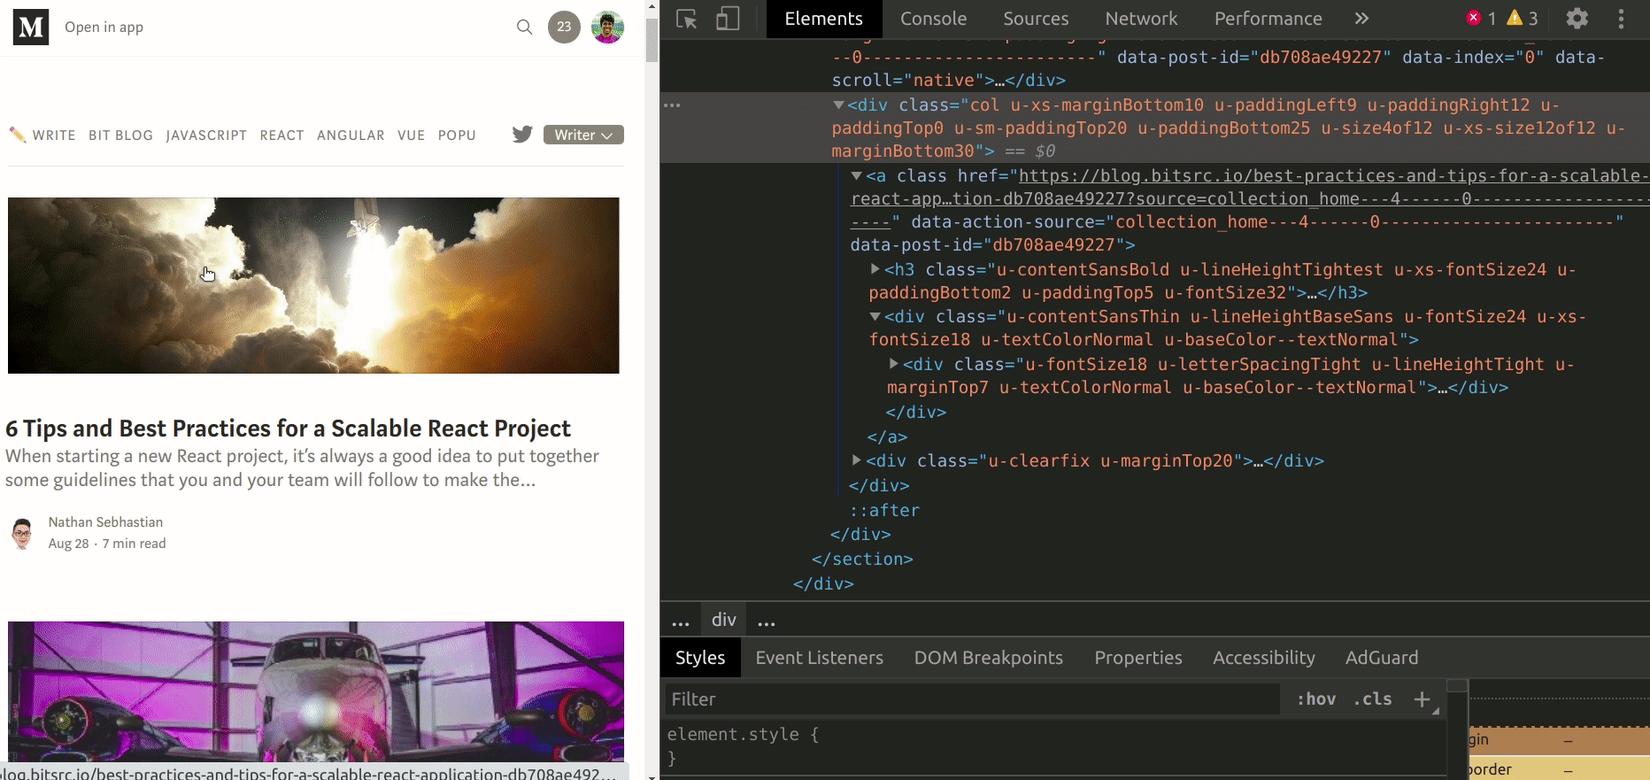
Task: Click the Medium logo icon
Action: tap(30, 28)
